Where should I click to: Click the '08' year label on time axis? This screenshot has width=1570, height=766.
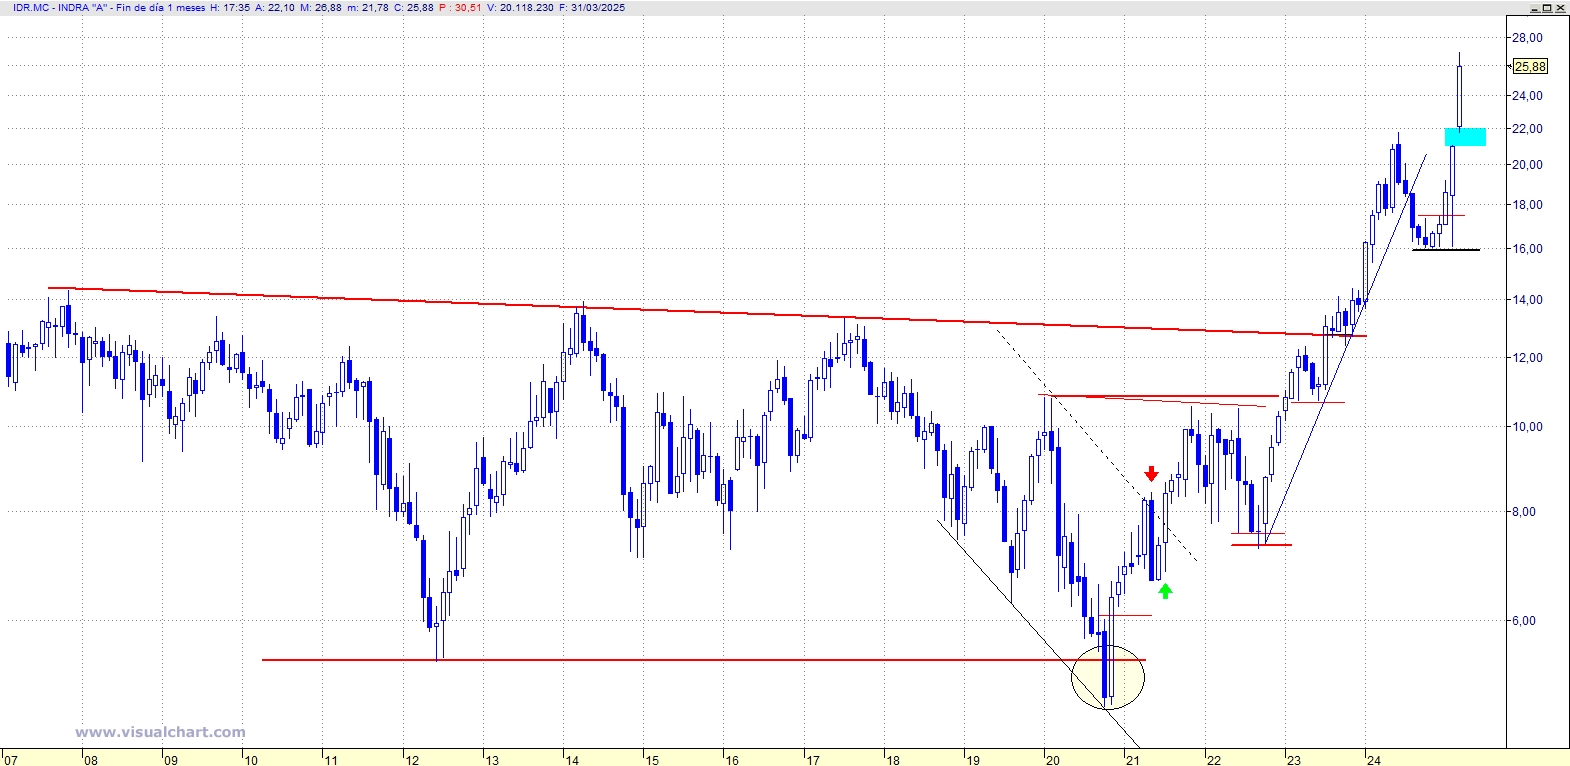pos(91,760)
